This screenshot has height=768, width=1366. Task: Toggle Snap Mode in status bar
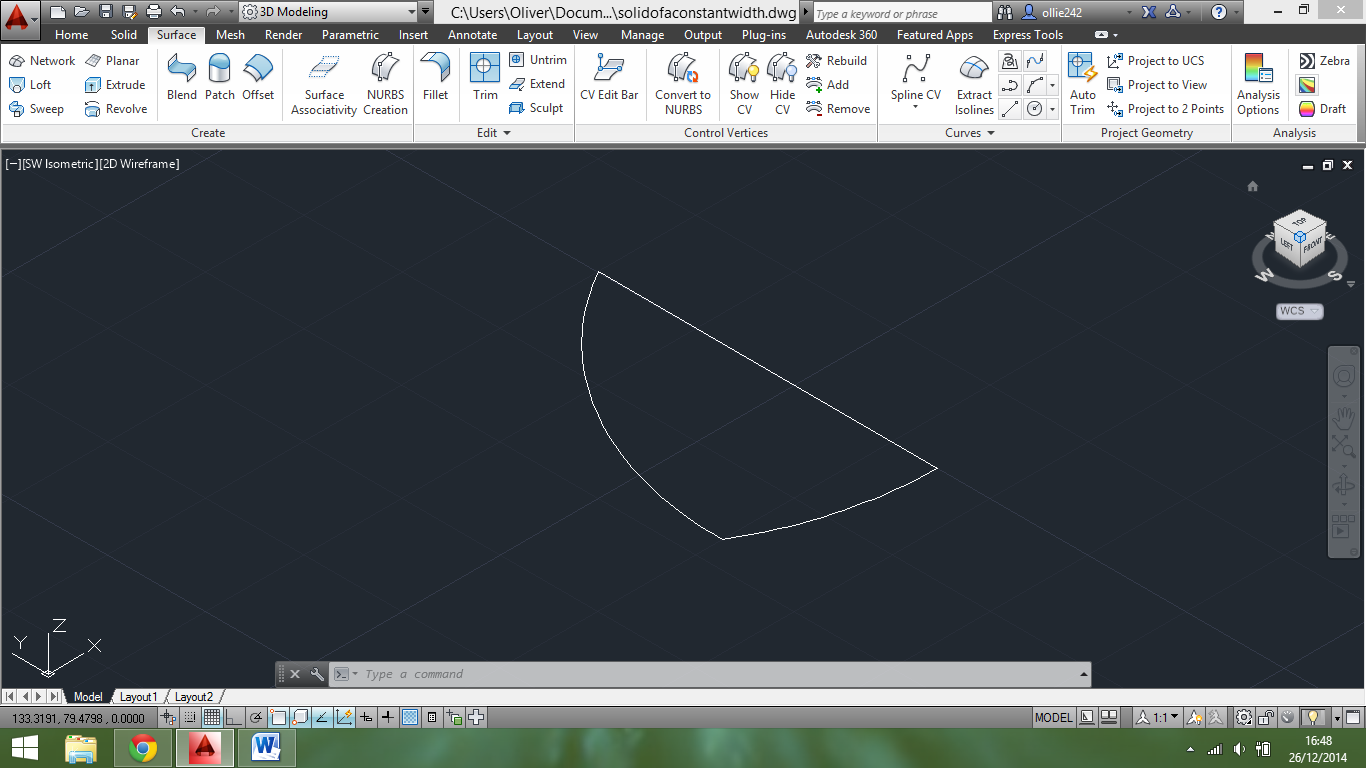[190, 717]
